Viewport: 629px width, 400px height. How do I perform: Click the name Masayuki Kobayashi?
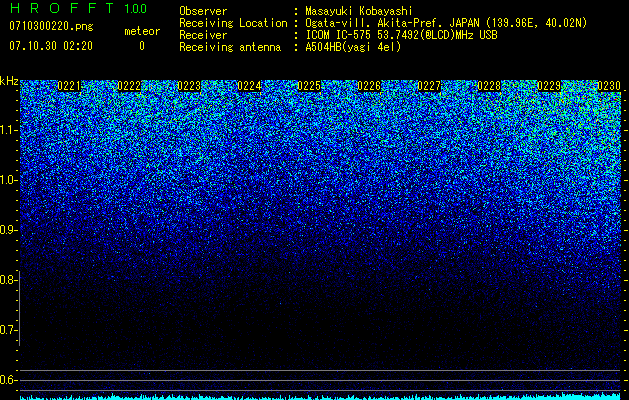(359, 11)
